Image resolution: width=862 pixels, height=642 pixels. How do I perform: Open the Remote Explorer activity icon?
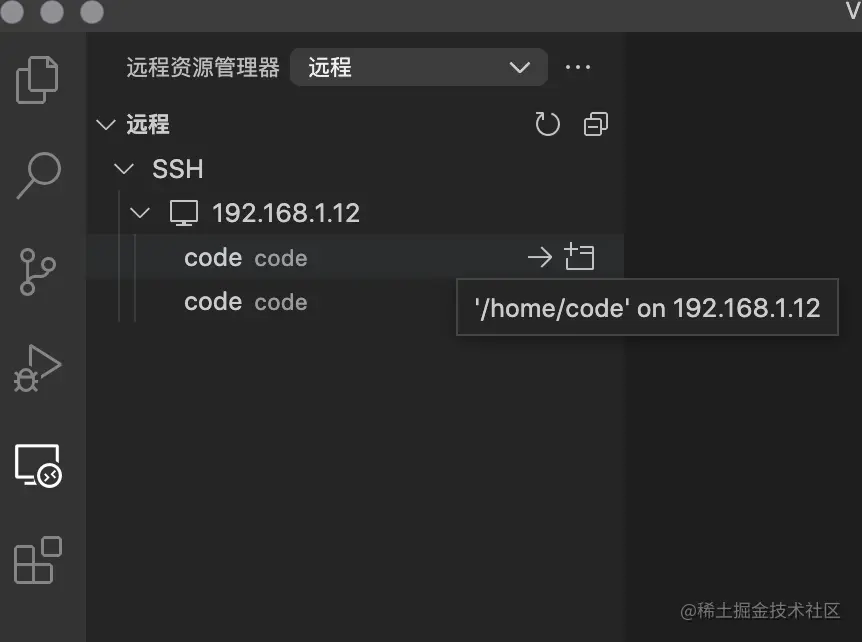(38, 466)
